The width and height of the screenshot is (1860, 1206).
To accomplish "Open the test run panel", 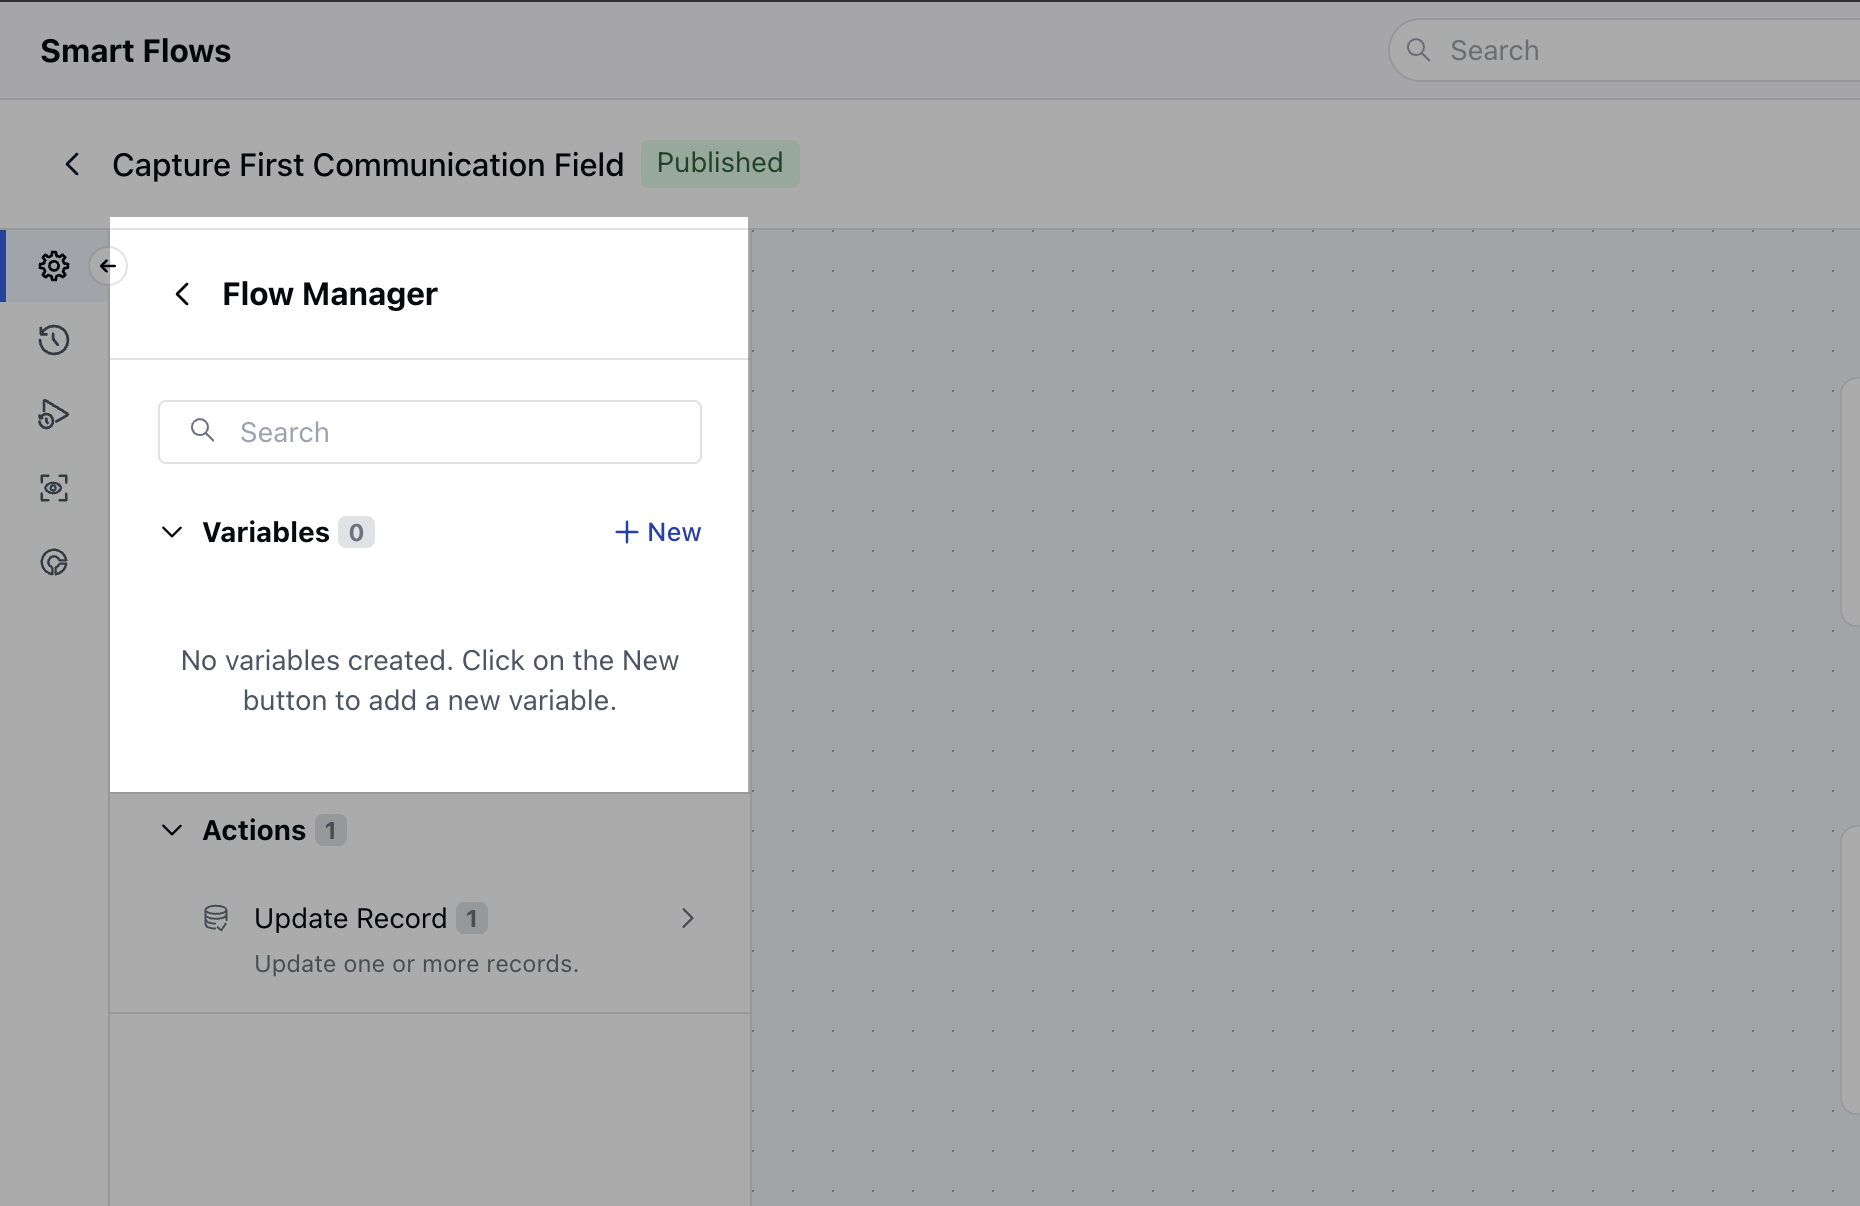I will click(x=54, y=414).
